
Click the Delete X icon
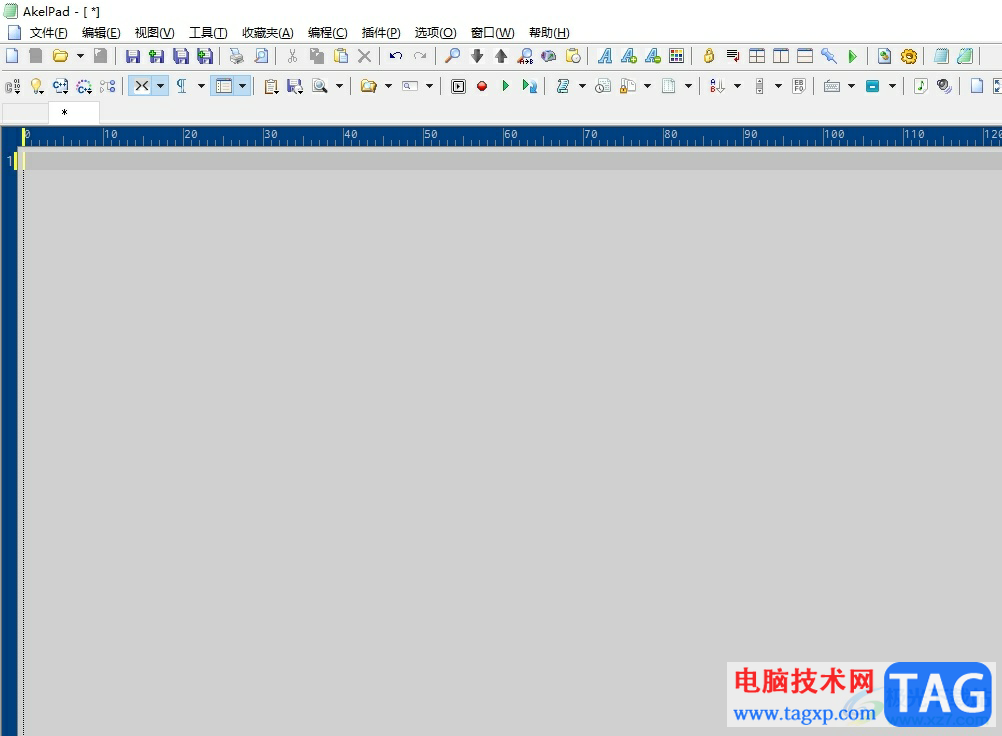click(x=364, y=56)
